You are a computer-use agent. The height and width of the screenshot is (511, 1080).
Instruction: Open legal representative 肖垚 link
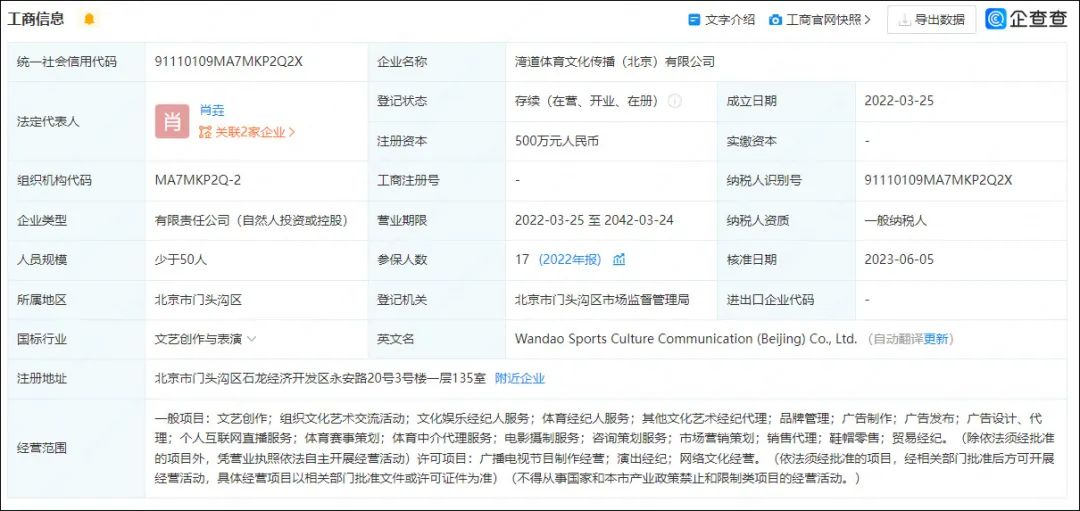coord(212,110)
